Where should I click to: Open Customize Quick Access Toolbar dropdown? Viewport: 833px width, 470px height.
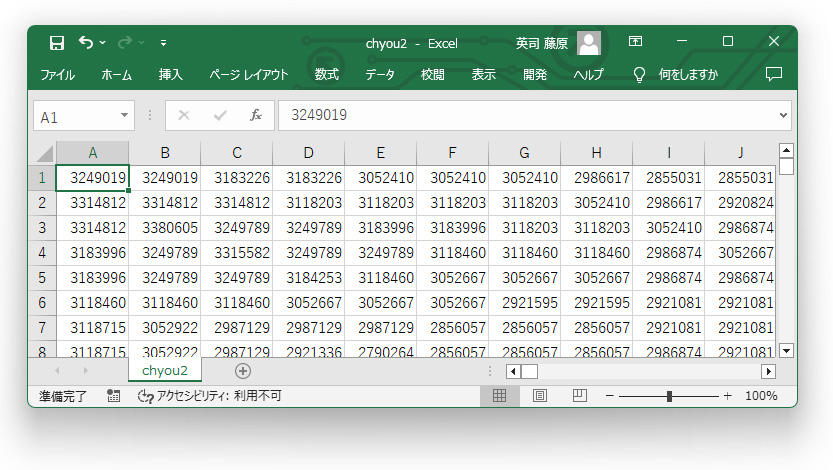(163, 42)
